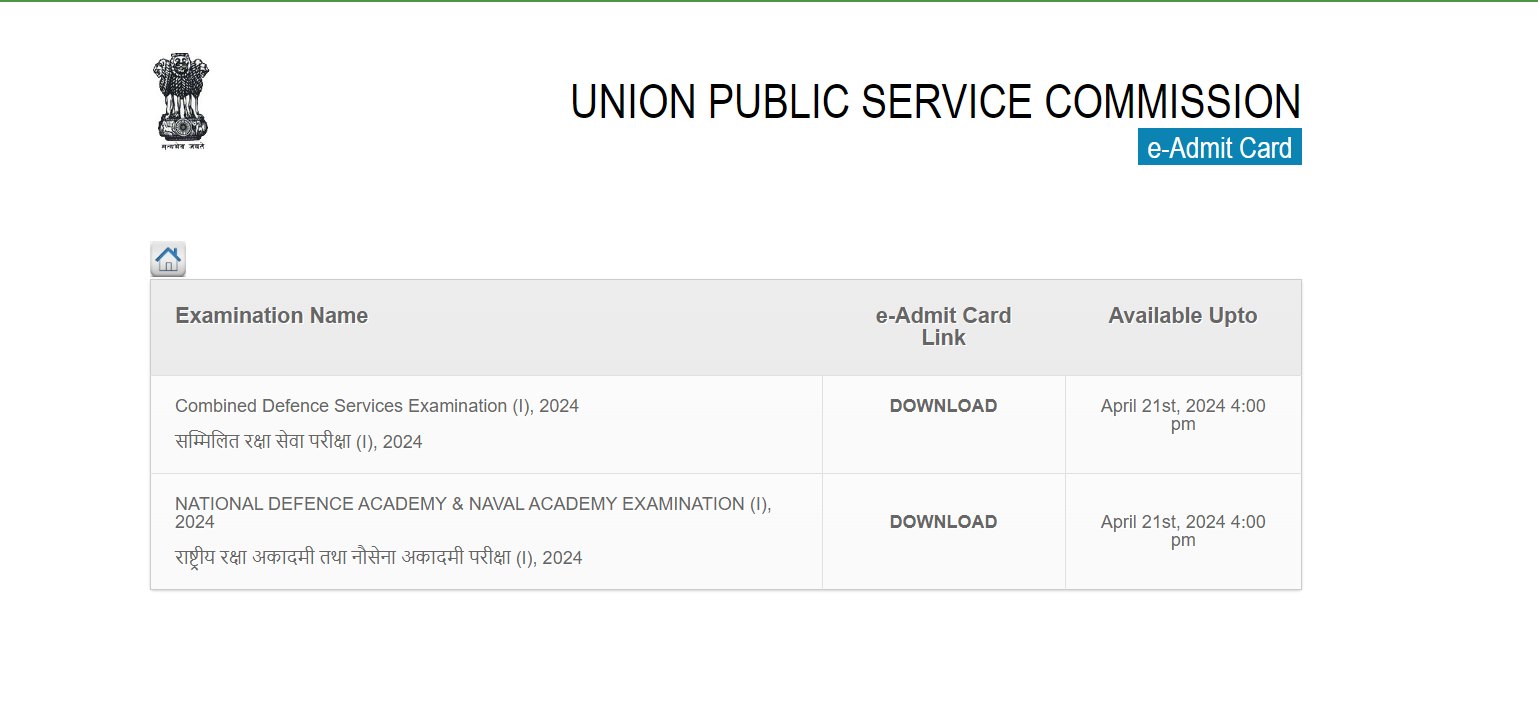Download the NDA & NA Examination admit card
The width and height of the screenshot is (1538, 727).
[943, 522]
